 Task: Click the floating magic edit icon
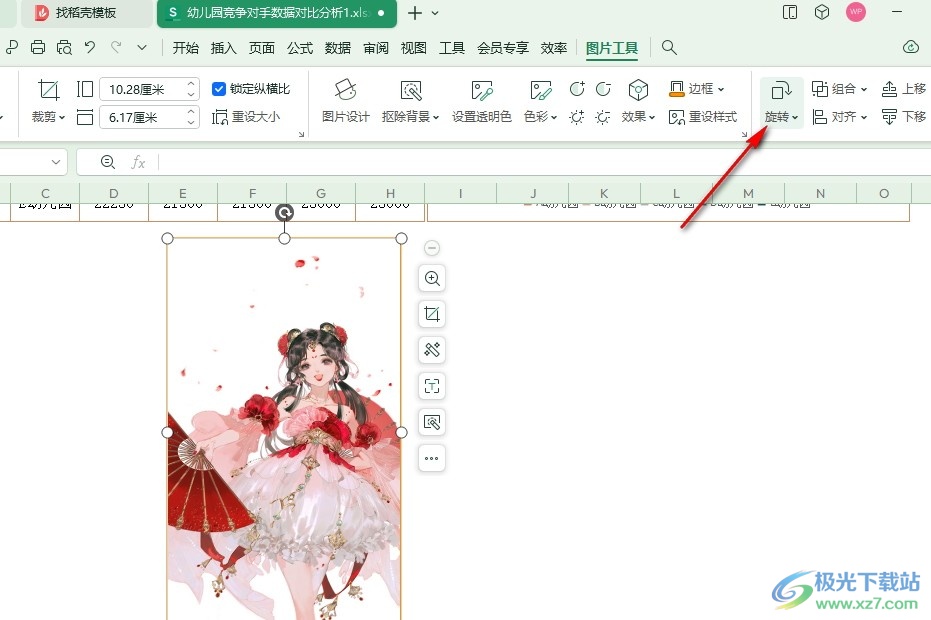(x=432, y=350)
